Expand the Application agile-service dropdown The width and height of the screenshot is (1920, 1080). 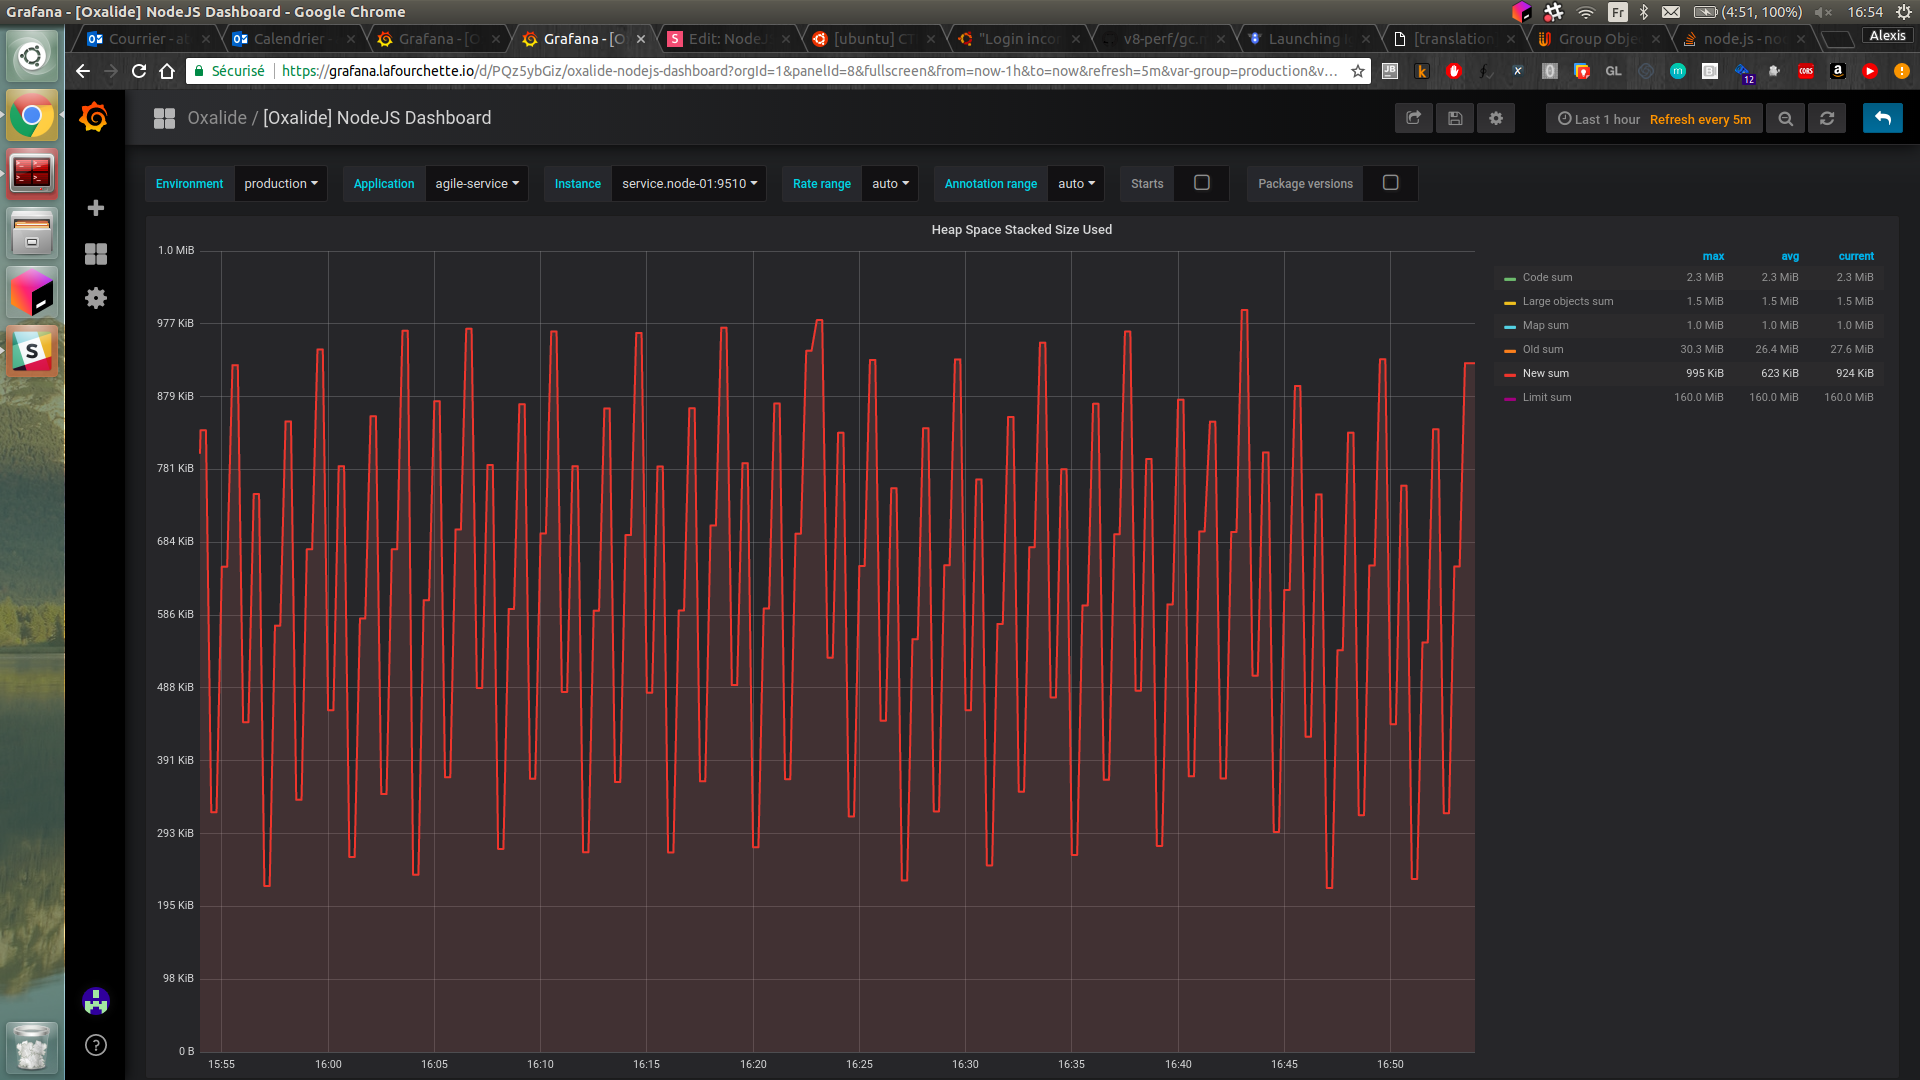(477, 184)
